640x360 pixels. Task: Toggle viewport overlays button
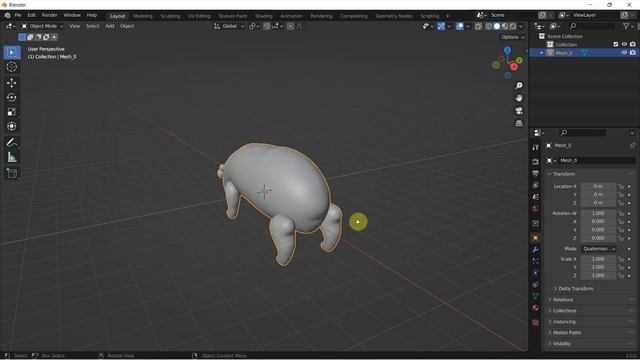point(460,27)
